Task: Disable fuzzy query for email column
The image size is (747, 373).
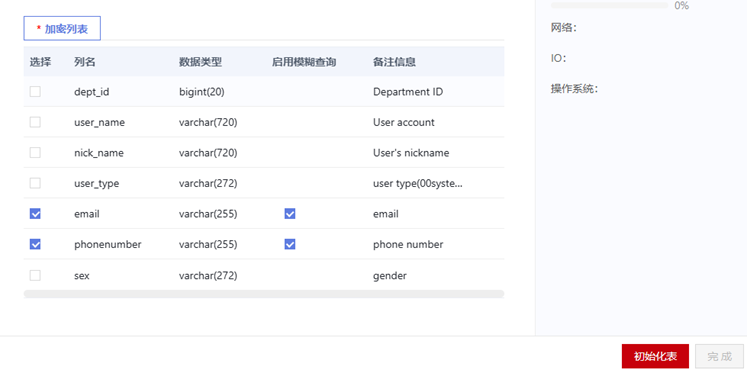Action: pos(290,214)
